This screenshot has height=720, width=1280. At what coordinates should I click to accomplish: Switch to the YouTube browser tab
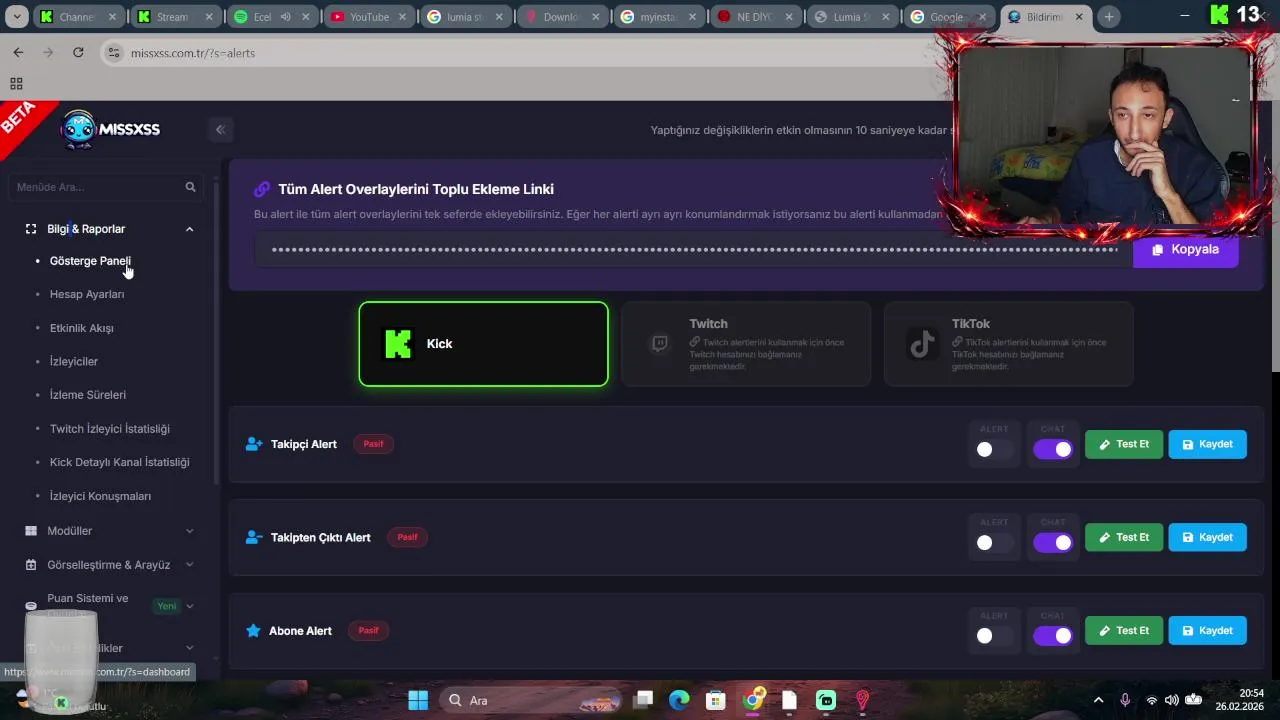pos(368,17)
